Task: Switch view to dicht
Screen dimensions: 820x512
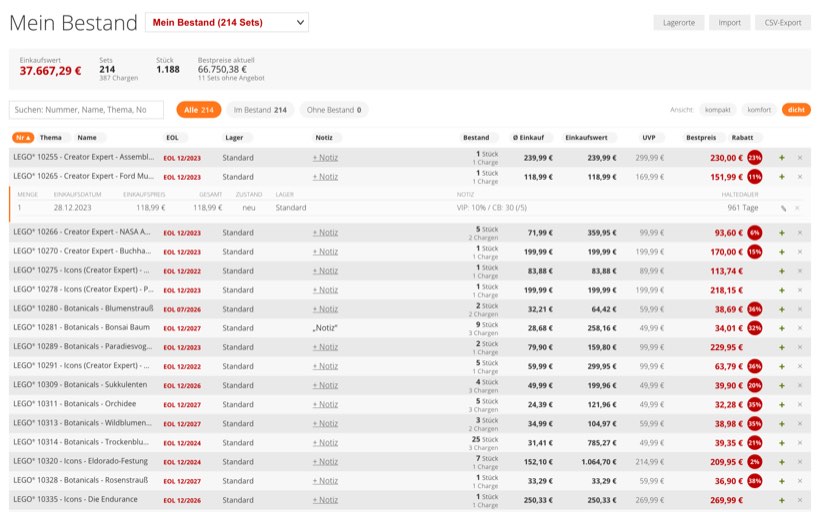Action: click(x=796, y=110)
